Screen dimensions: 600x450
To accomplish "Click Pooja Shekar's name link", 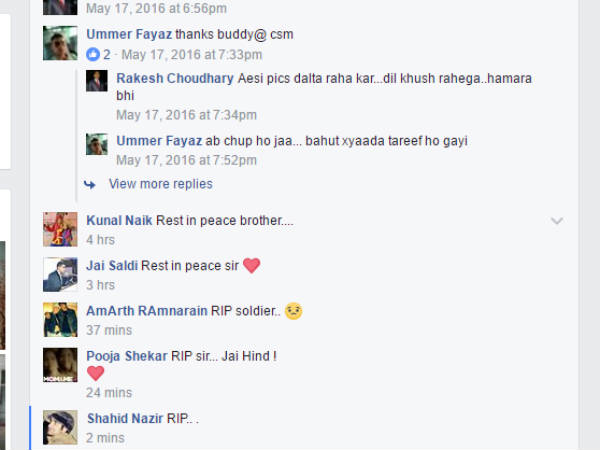I will 127,356.
